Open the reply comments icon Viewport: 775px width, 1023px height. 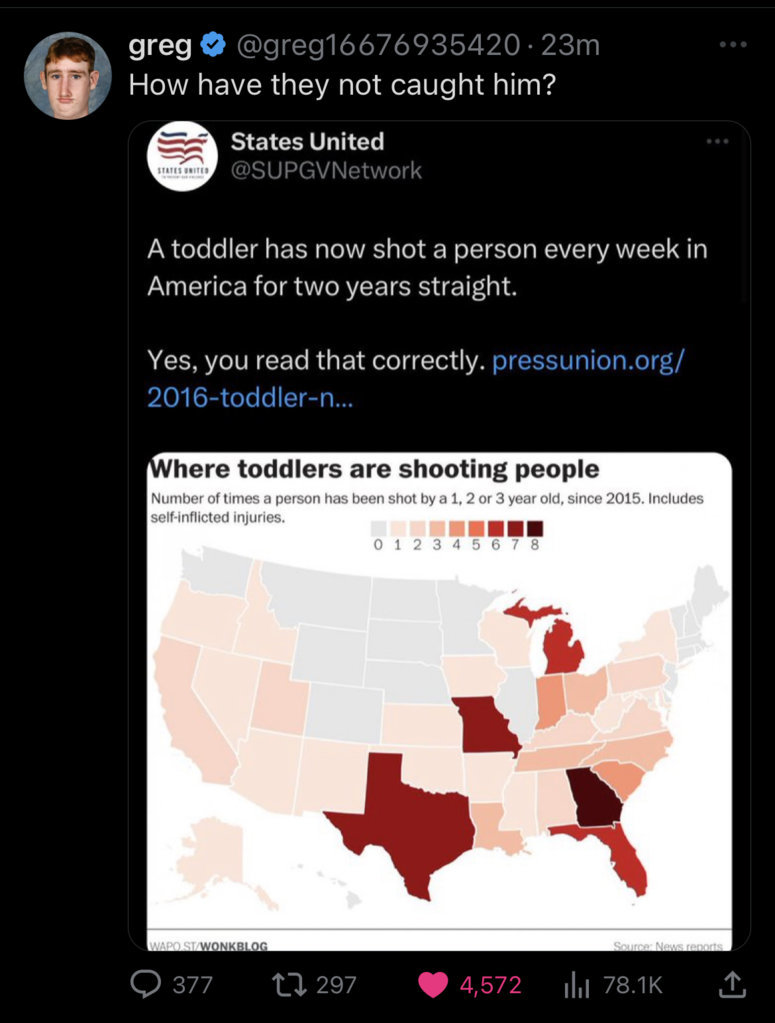(145, 985)
